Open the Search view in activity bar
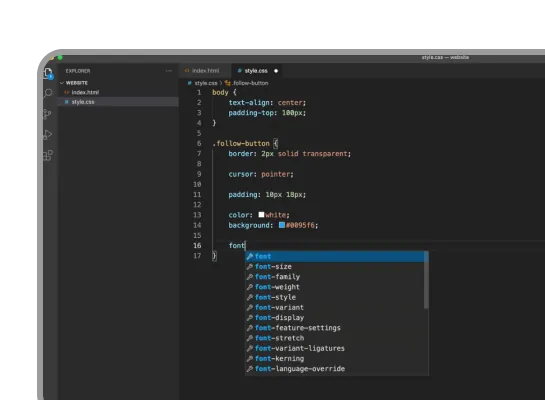The image size is (545, 400). 48,93
